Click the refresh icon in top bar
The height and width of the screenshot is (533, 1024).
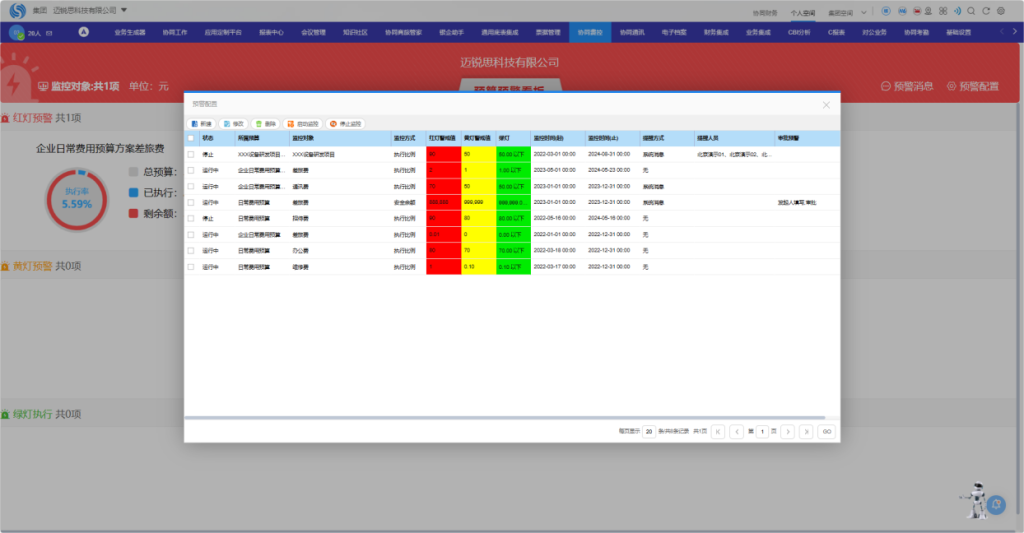[986, 10]
